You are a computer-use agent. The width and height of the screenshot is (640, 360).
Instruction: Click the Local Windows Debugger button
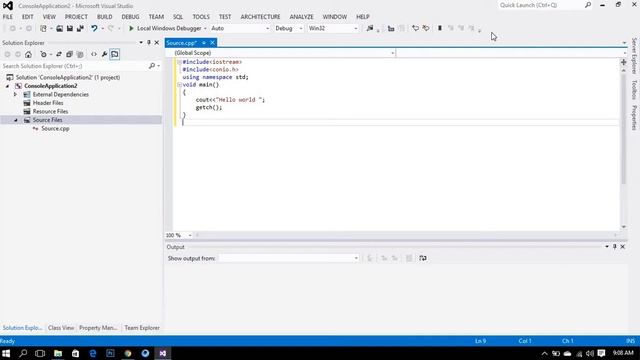point(165,28)
